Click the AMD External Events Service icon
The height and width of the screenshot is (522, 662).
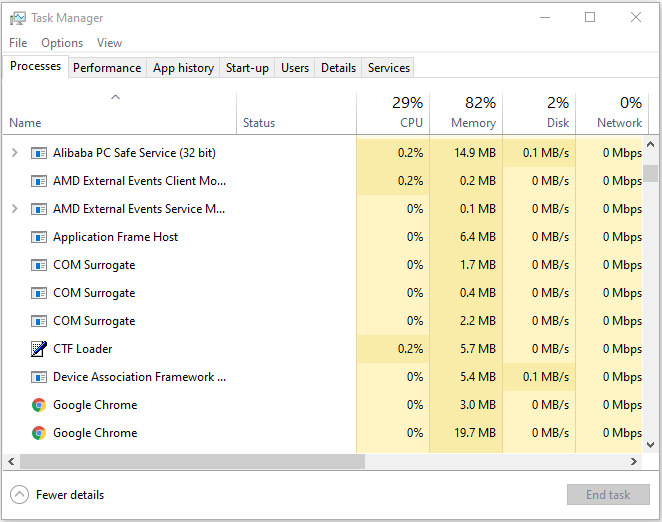tap(39, 209)
